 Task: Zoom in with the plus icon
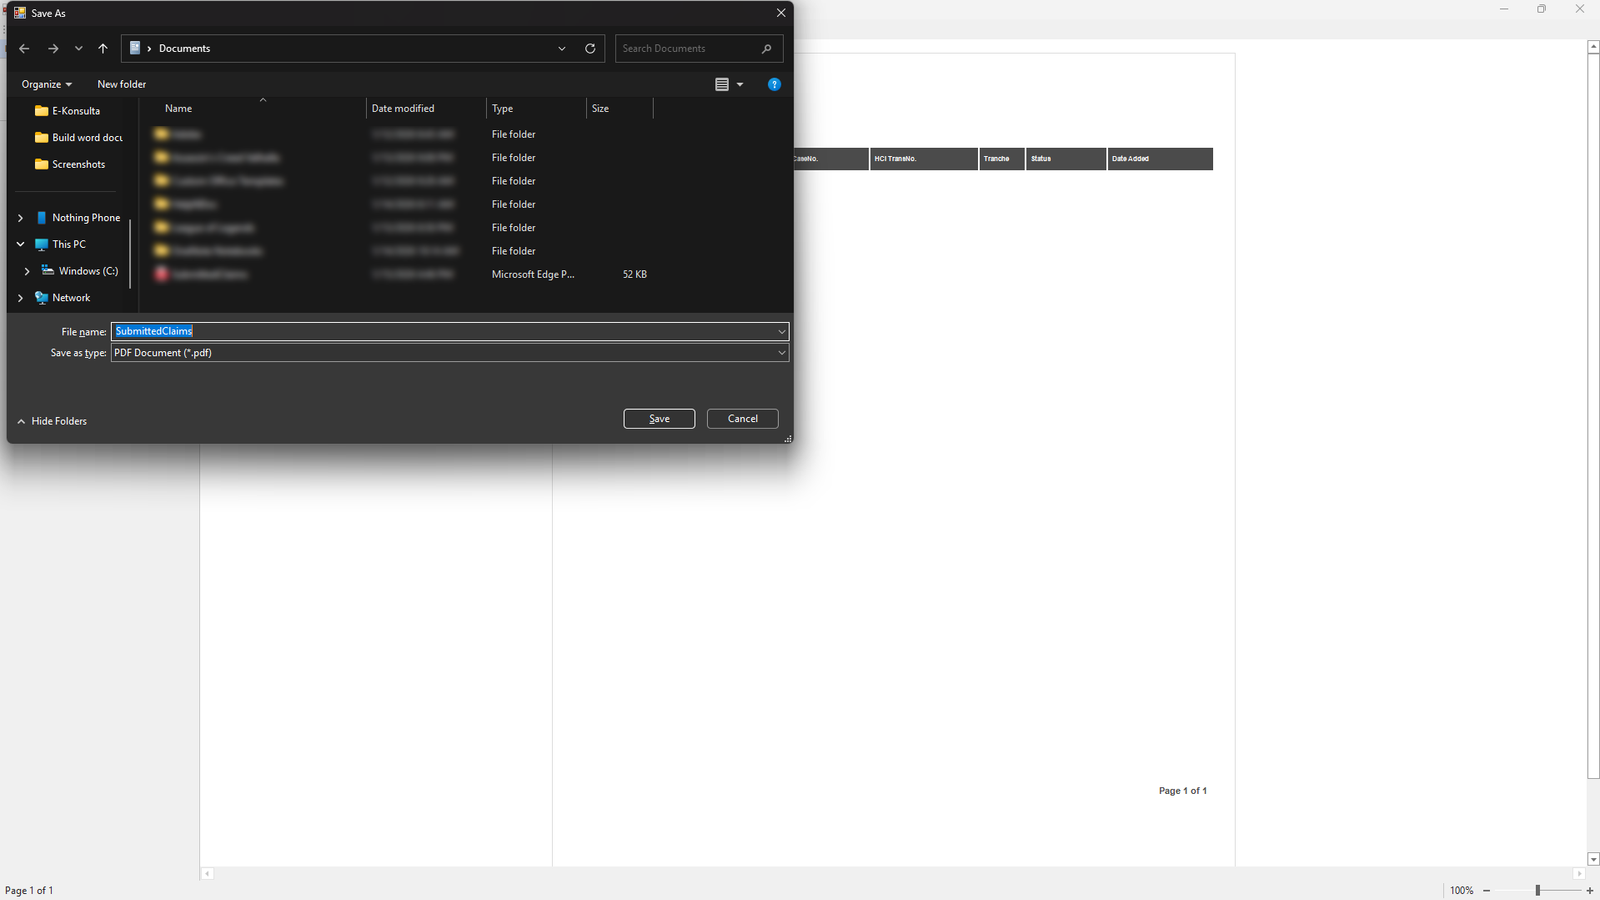[x=1590, y=890]
